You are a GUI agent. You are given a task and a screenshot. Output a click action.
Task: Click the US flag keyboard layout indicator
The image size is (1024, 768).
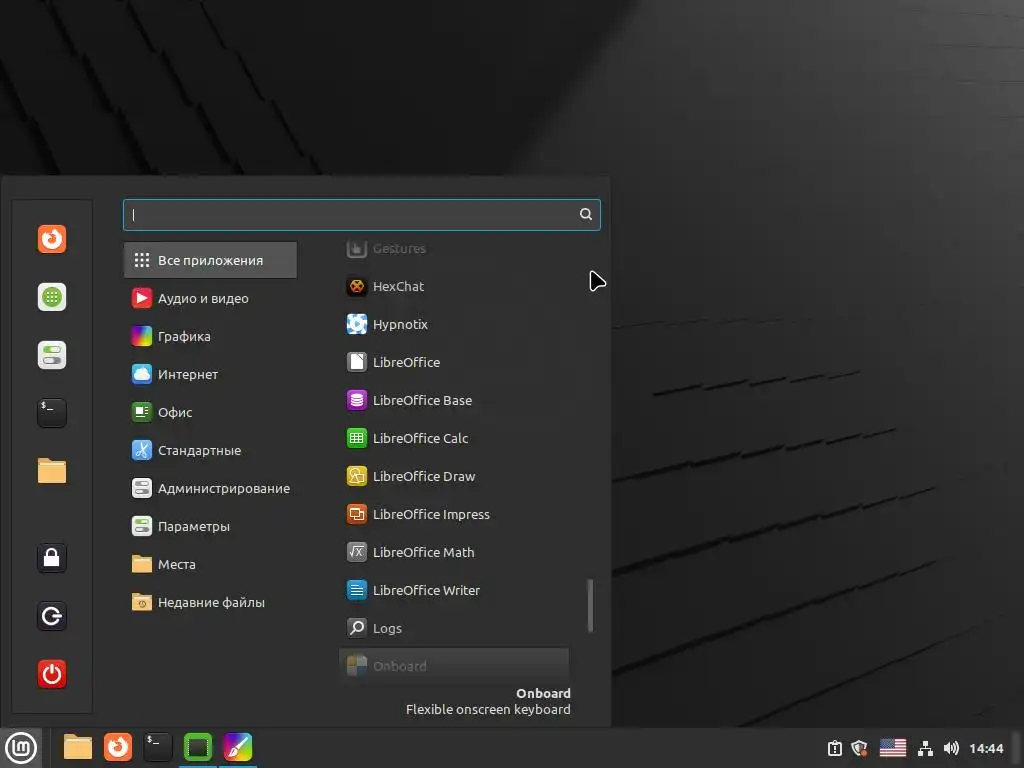(892, 748)
